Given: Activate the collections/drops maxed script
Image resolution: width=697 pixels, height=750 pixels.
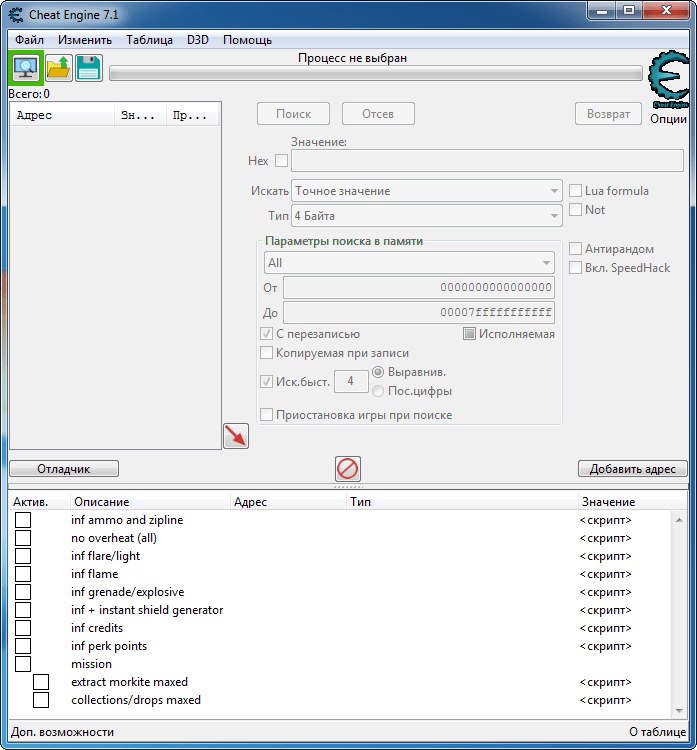Looking at the screenshot, I should (x=41, y=700).
